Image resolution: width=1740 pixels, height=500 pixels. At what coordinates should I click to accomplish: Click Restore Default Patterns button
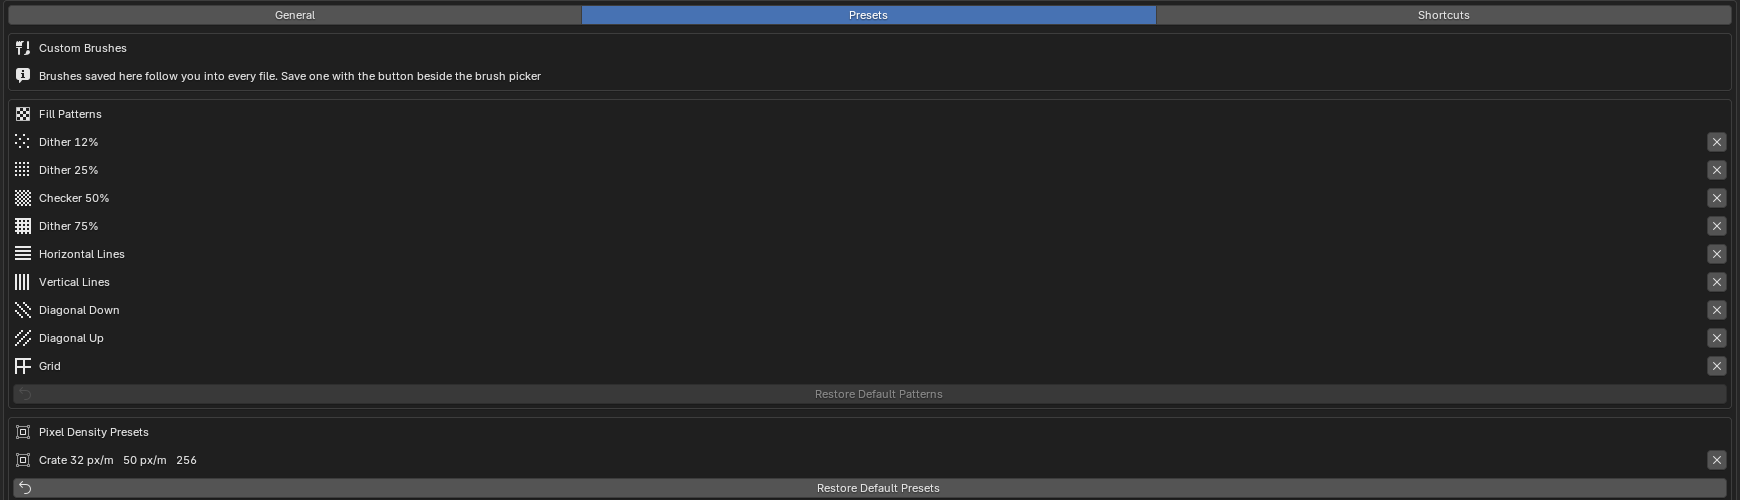tap(870, 394)
